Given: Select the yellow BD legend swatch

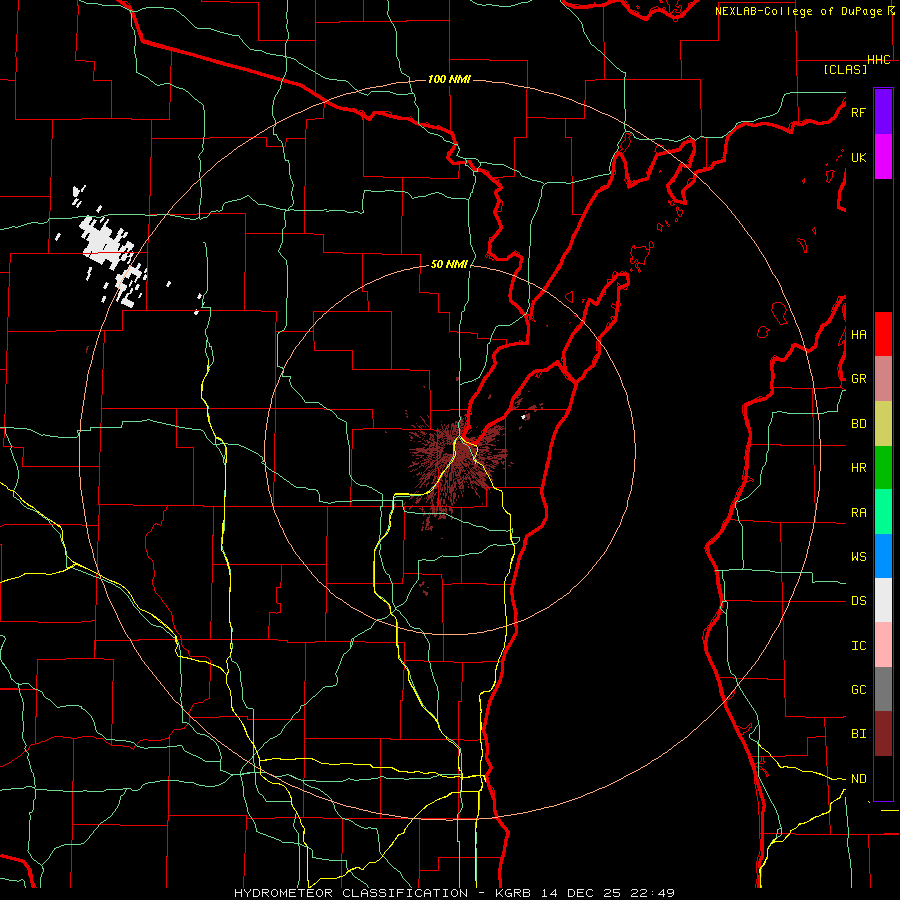Looking at the screenshot, I should [x=883, y=424].
